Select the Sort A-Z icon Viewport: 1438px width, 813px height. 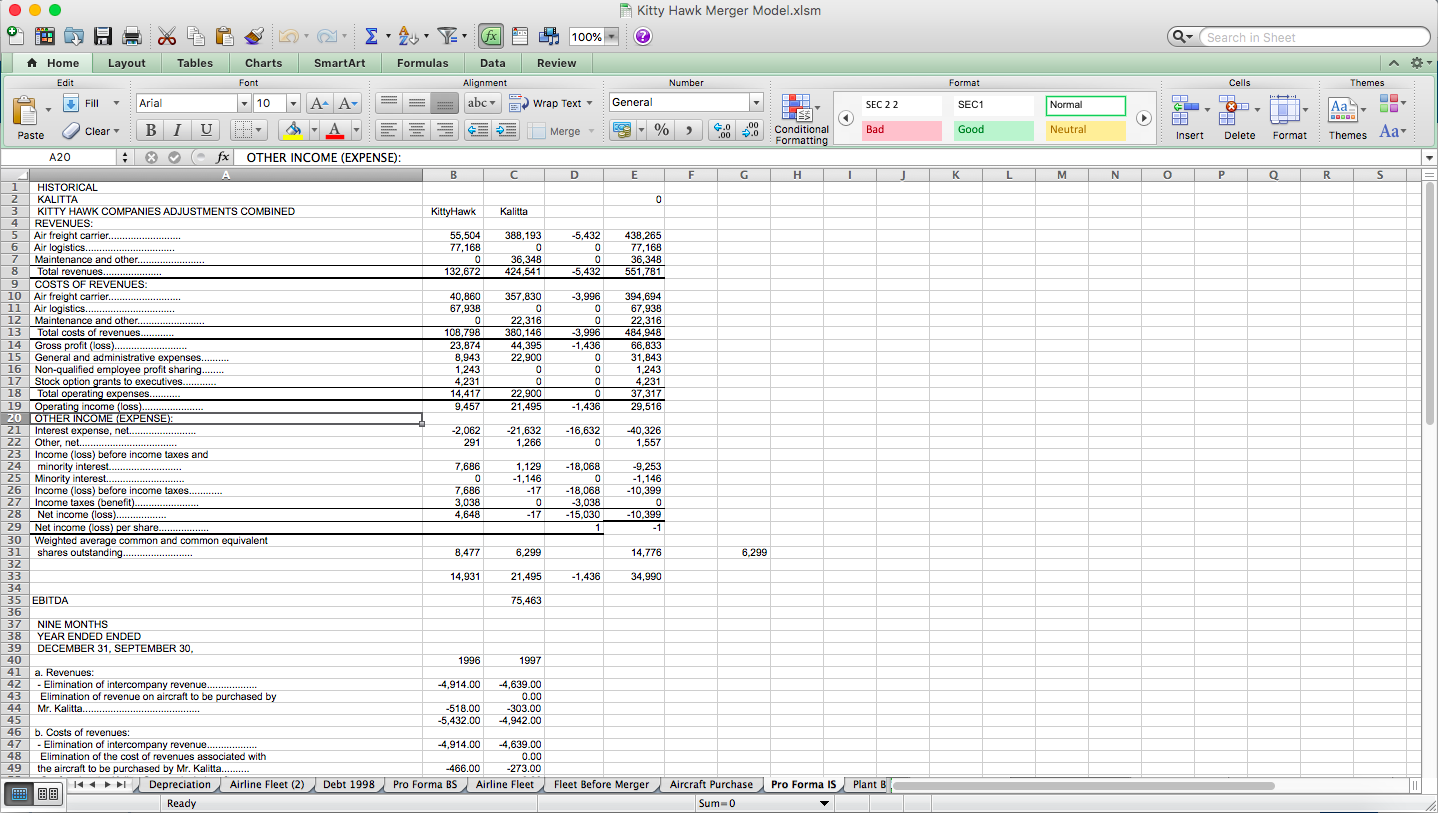409,35
